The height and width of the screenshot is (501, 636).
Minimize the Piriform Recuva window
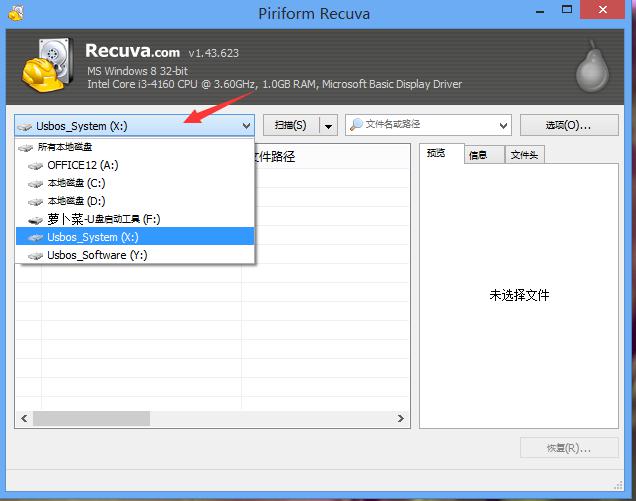[x=540, y=11]
